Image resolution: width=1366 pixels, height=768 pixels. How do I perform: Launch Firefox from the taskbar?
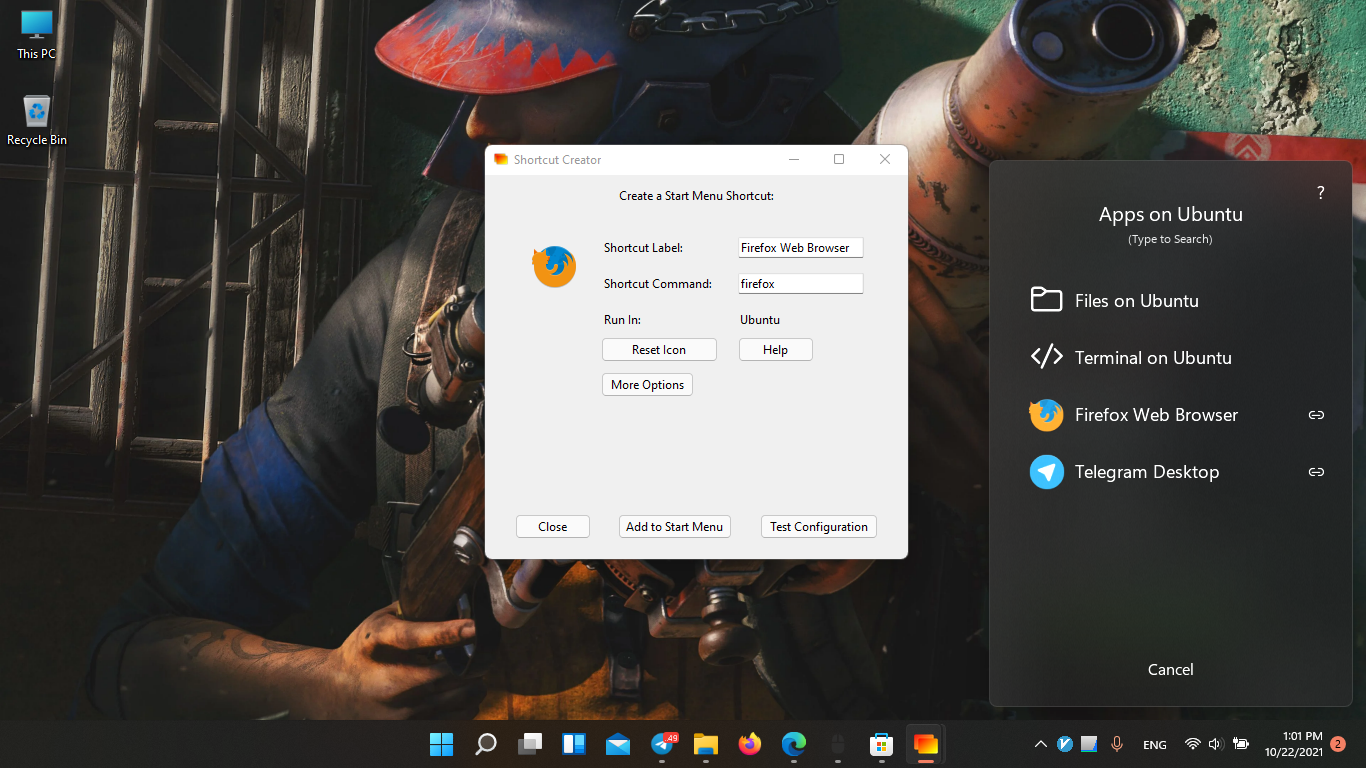[x=749, y=744]
